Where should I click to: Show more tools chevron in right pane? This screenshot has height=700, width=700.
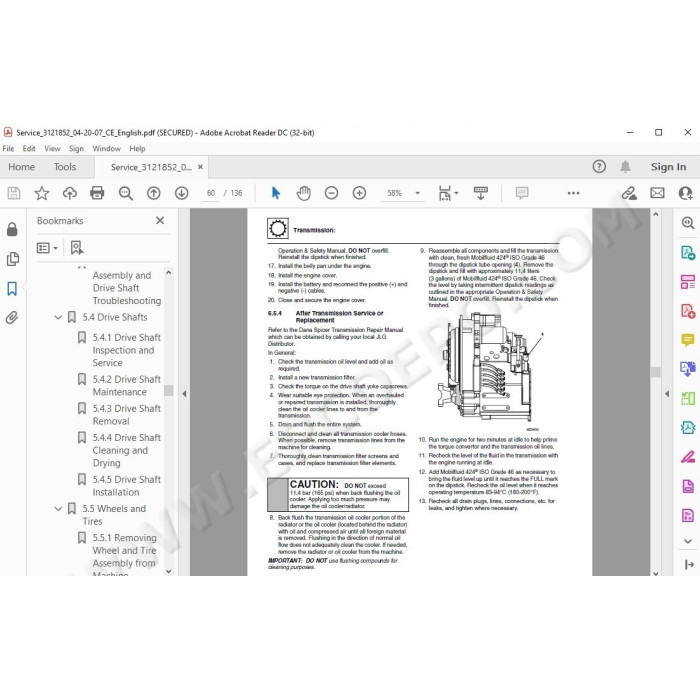pyautogui.click(x=688, y=541)
